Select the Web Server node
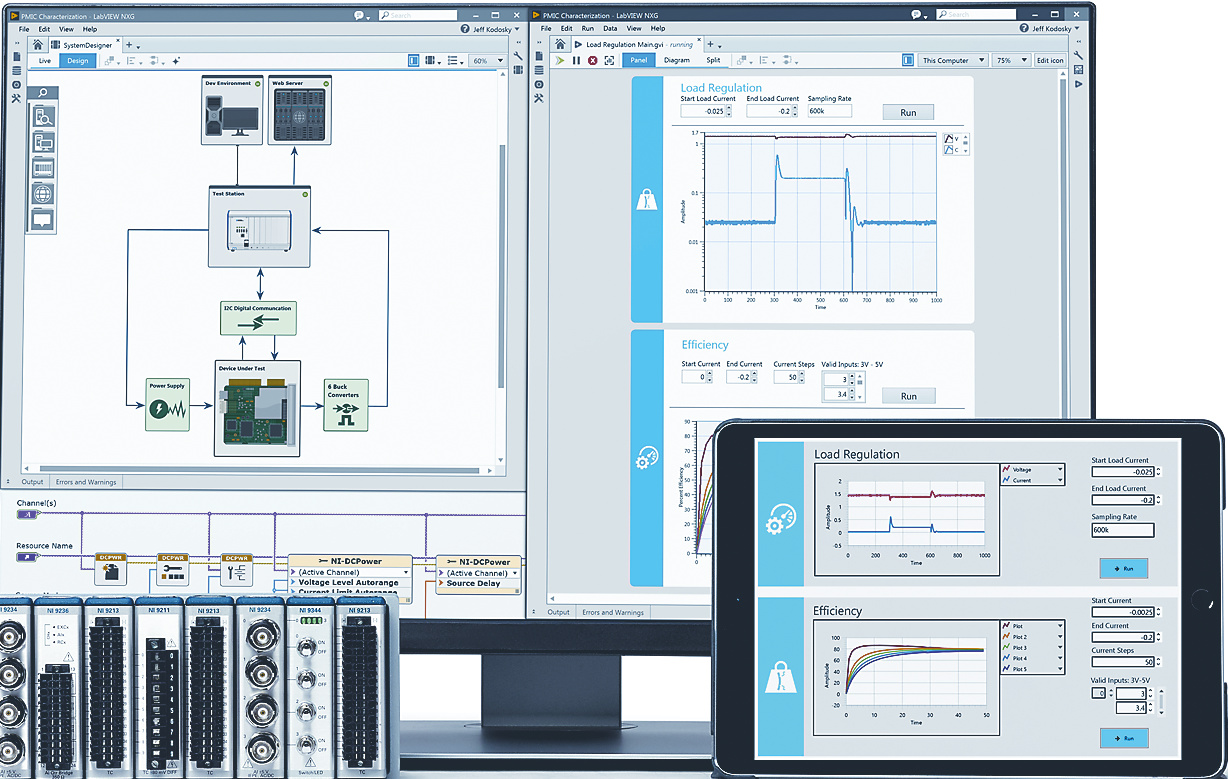This screenshot has height=779, width=1228. coord(300,112)
